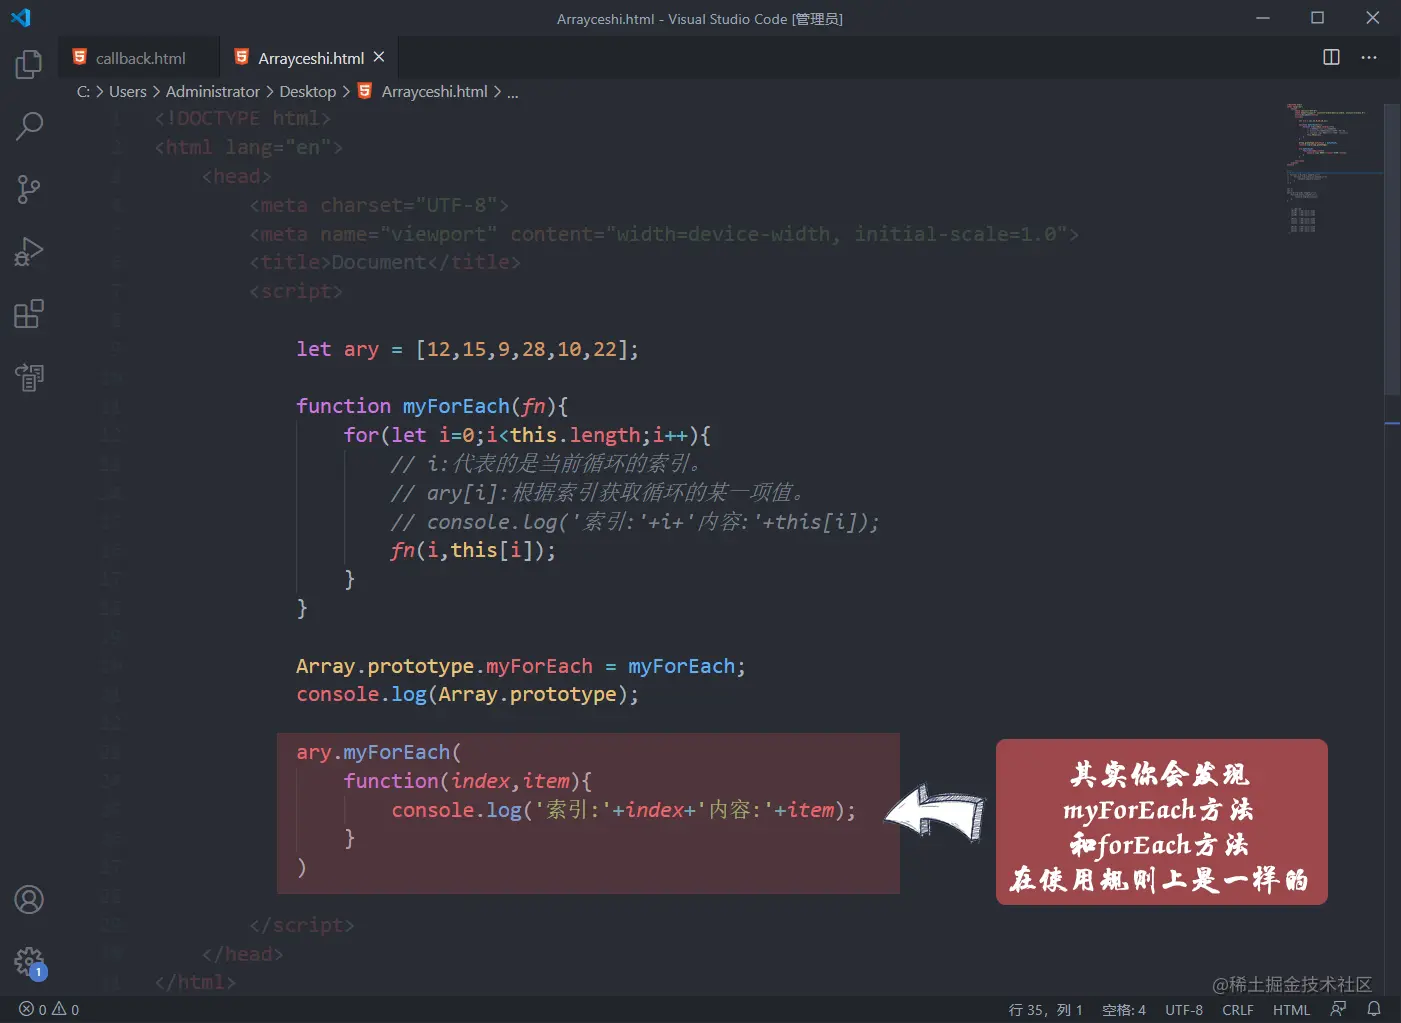Click the Administrator breadcrumb segment
Viewport: 1401px width, 1023px height.
(213, 91)
